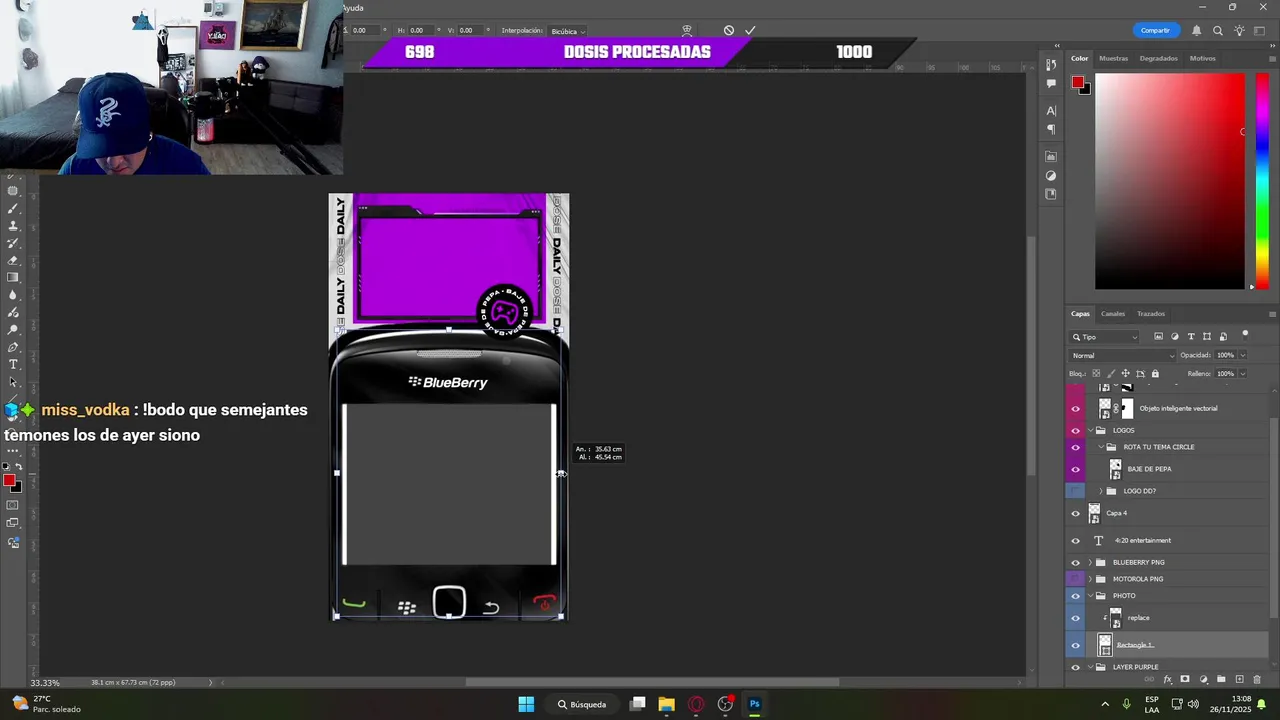Expand the MOTOROLA PNG group

[1091, 579]
